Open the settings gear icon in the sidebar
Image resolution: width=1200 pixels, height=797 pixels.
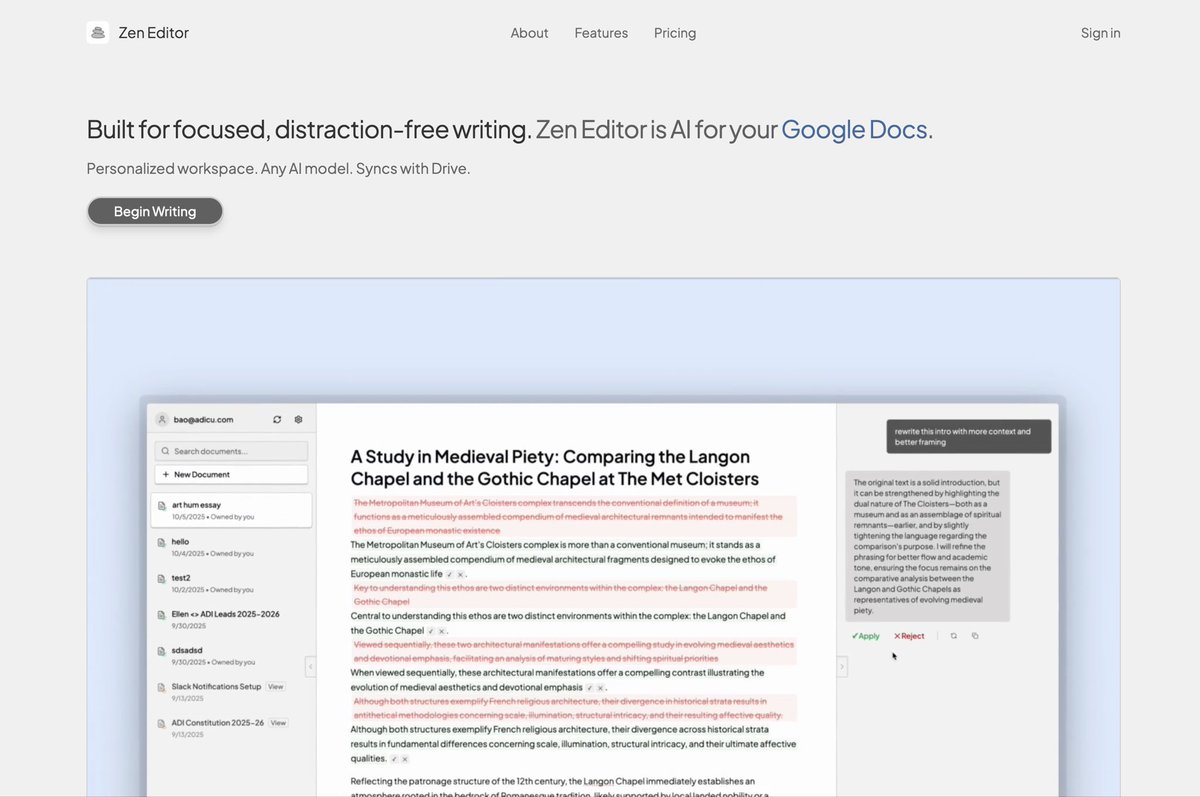click(298, 419)
